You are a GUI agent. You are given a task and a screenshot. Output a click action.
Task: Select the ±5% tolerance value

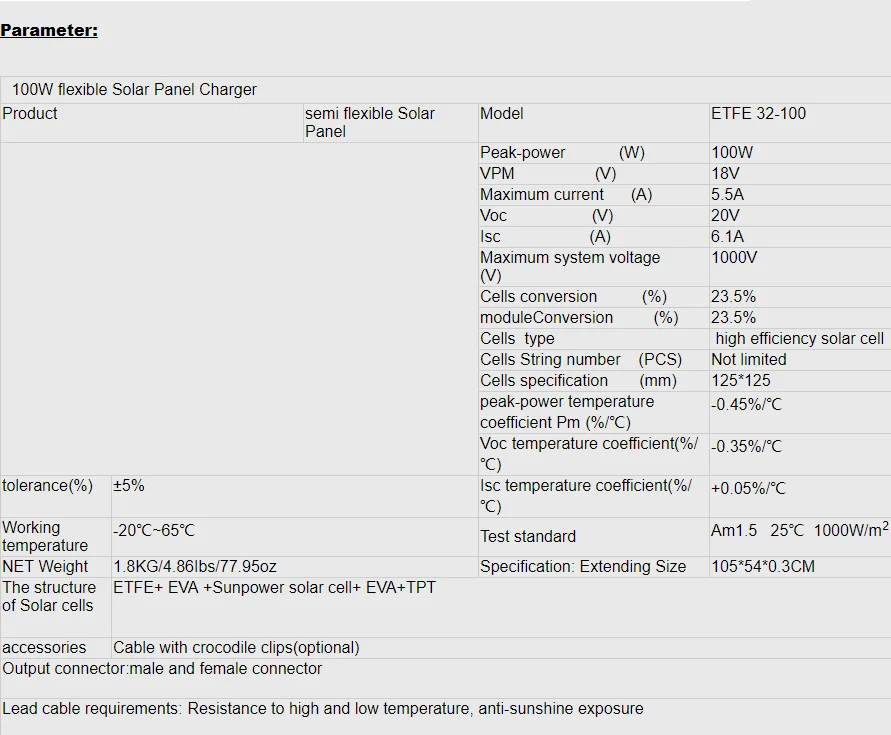129,485
